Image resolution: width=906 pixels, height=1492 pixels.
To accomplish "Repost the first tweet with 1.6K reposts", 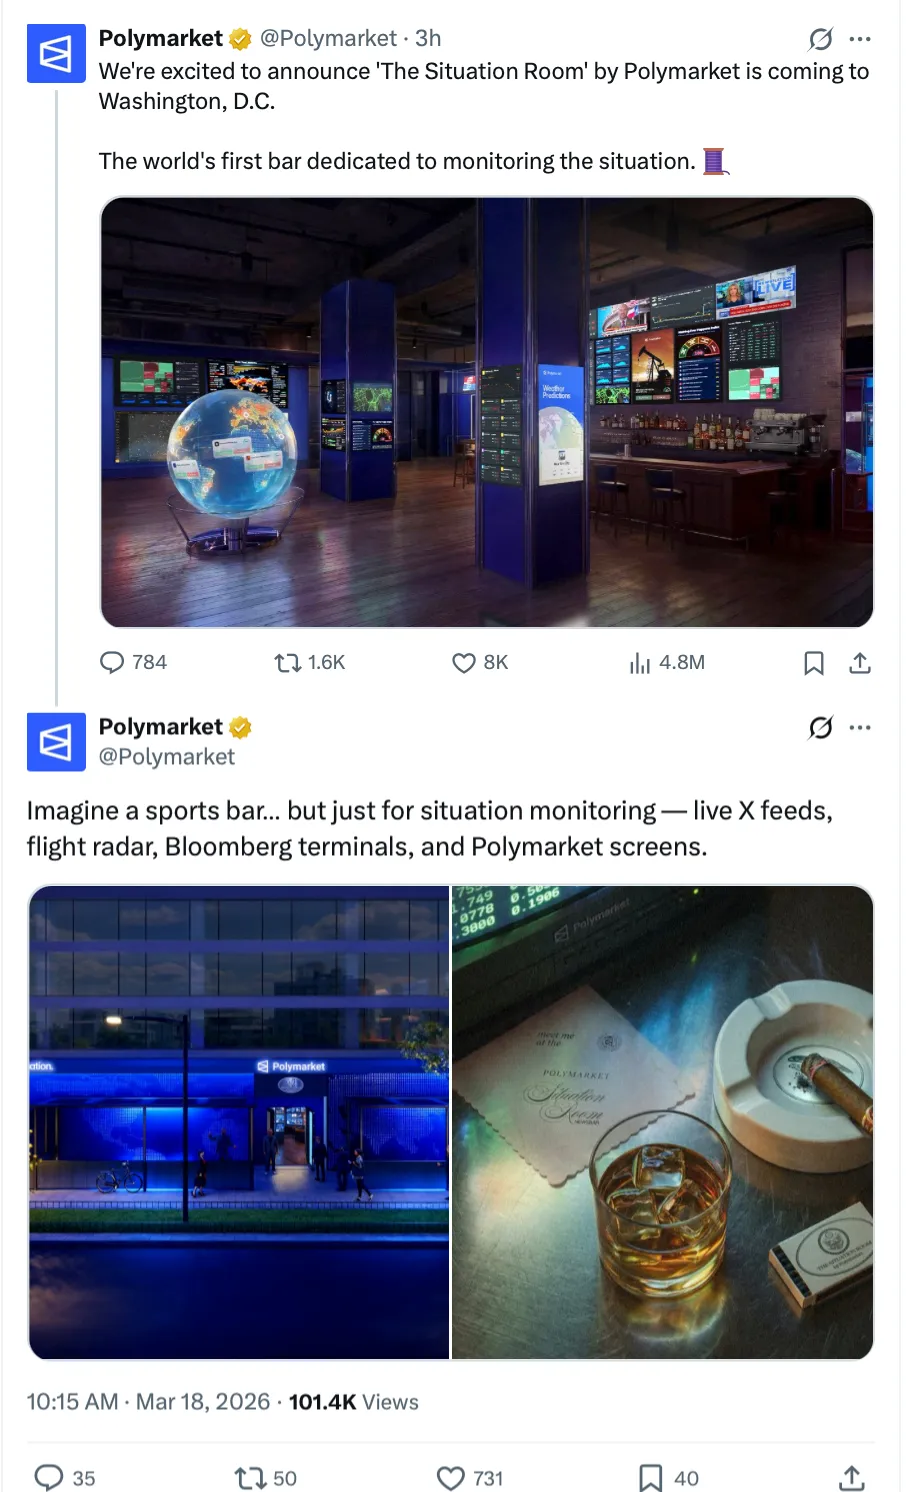I will (x=288, y=662).
